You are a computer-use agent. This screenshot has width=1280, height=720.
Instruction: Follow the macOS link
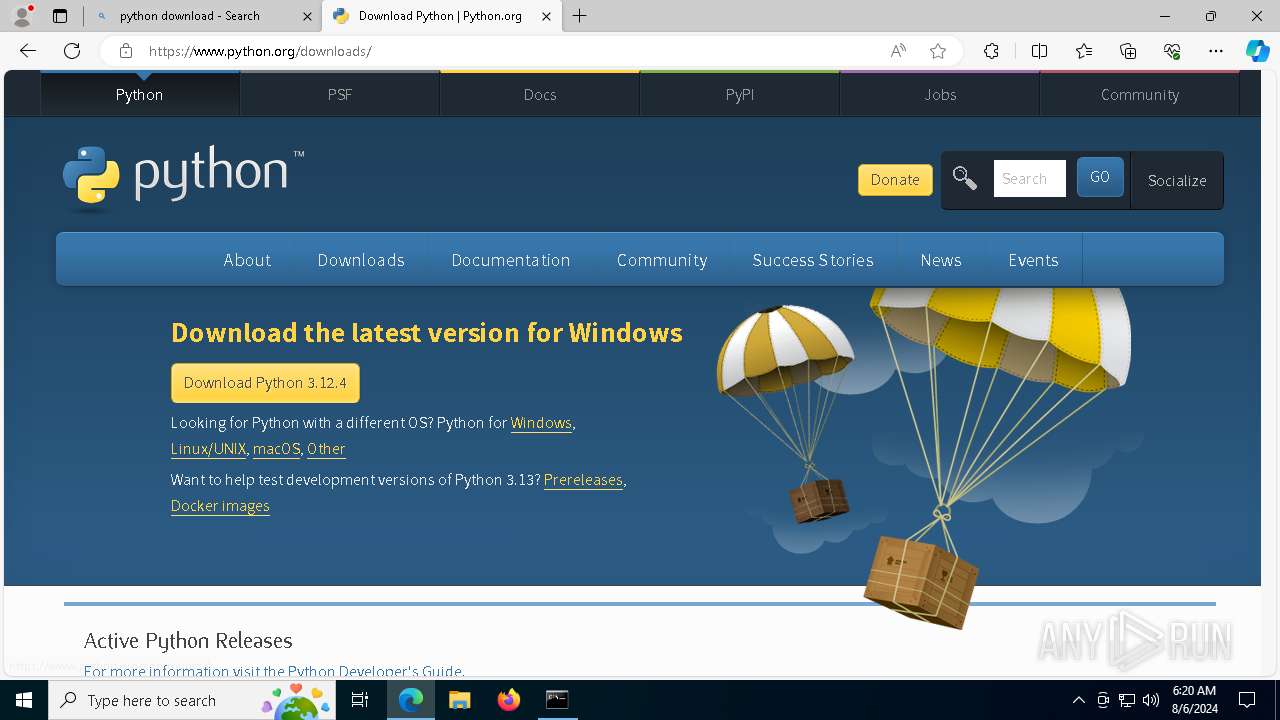pyautogui.click(x=276, y=449)
